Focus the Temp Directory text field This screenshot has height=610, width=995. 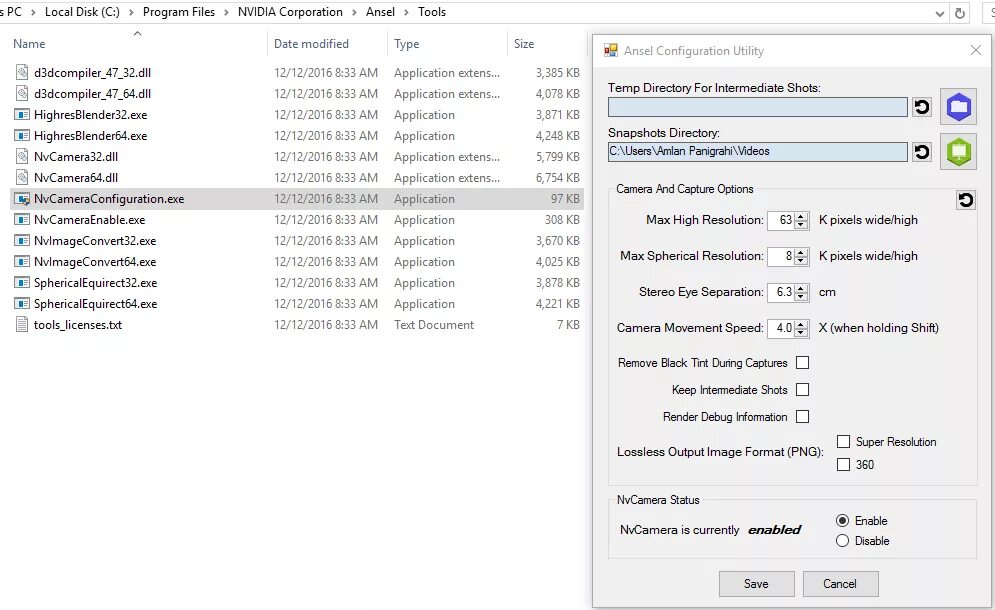click(x=758, y=107)
